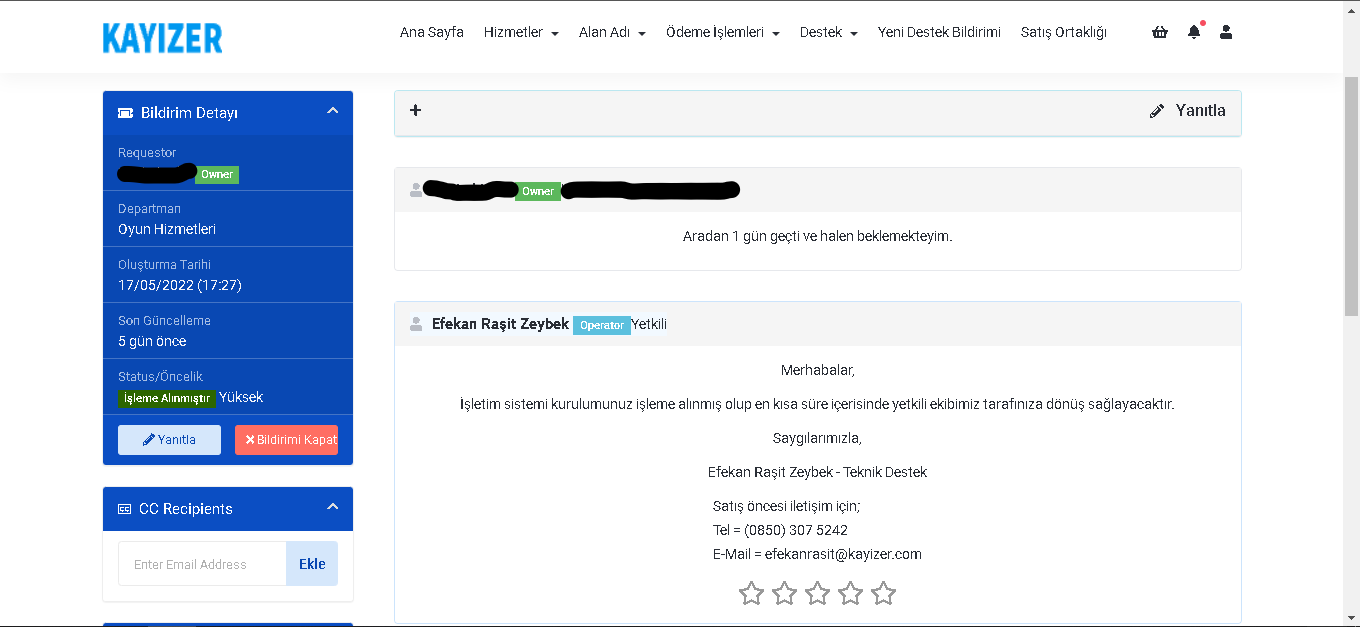Expand the Alan Adı dropdown menu
1360x627 pixels.
(612, 32)
